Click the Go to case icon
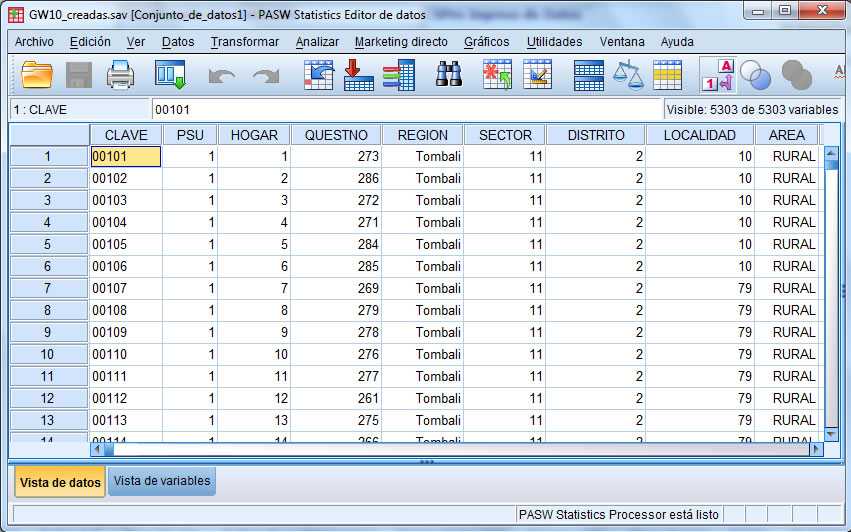This screenshot has width=851, height=532. point(318,75)
